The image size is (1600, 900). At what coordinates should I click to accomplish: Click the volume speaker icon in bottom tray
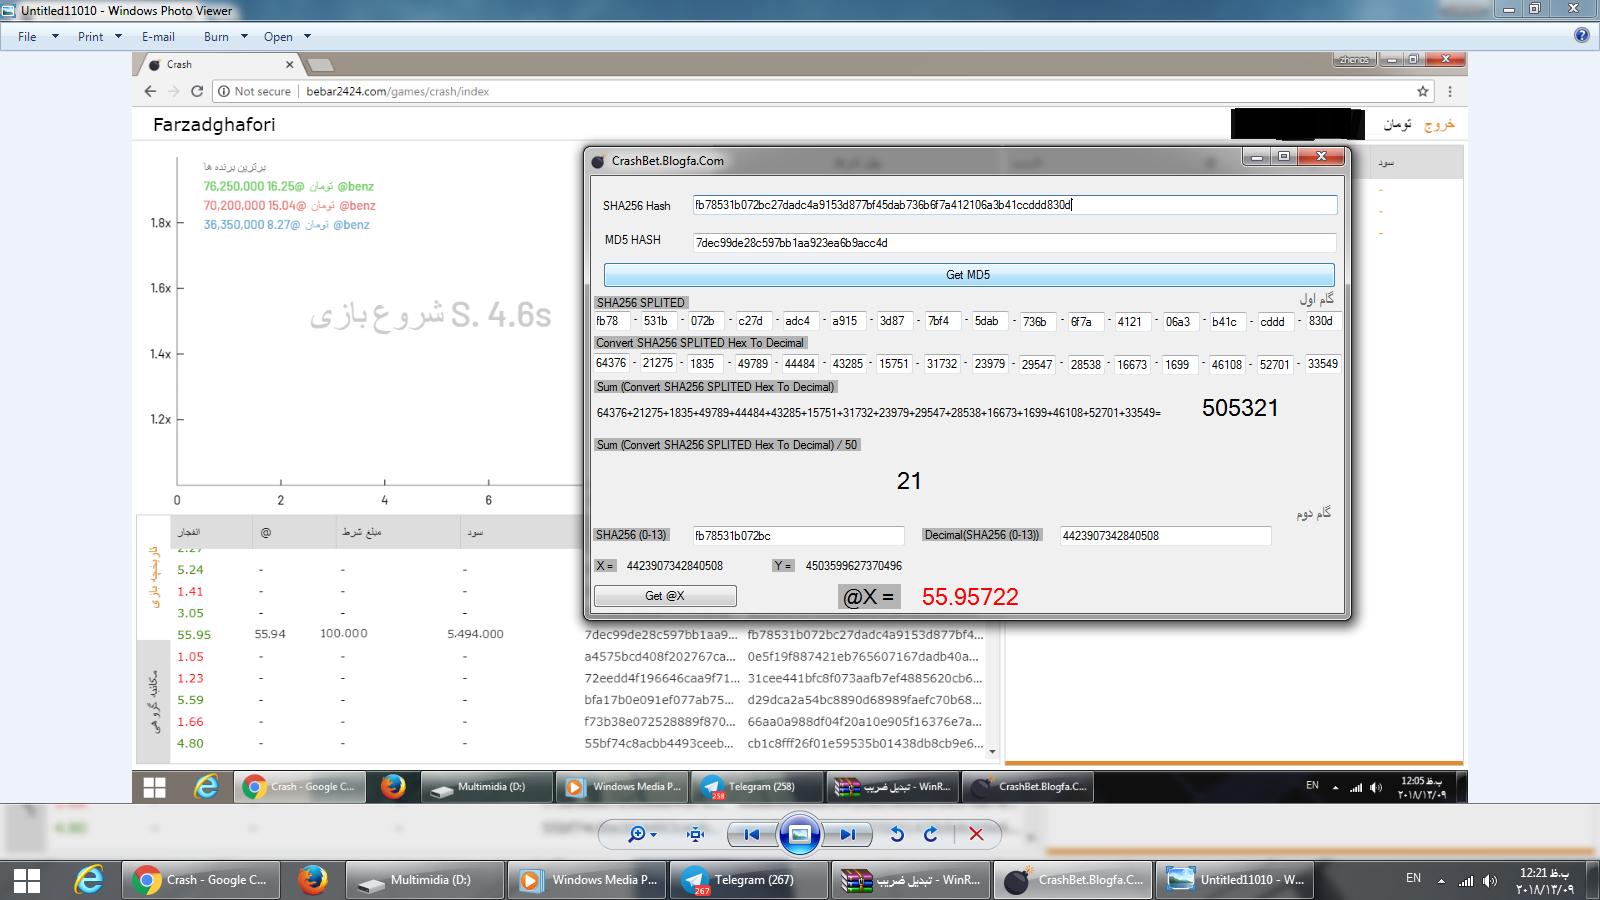tap(1490, 881)
